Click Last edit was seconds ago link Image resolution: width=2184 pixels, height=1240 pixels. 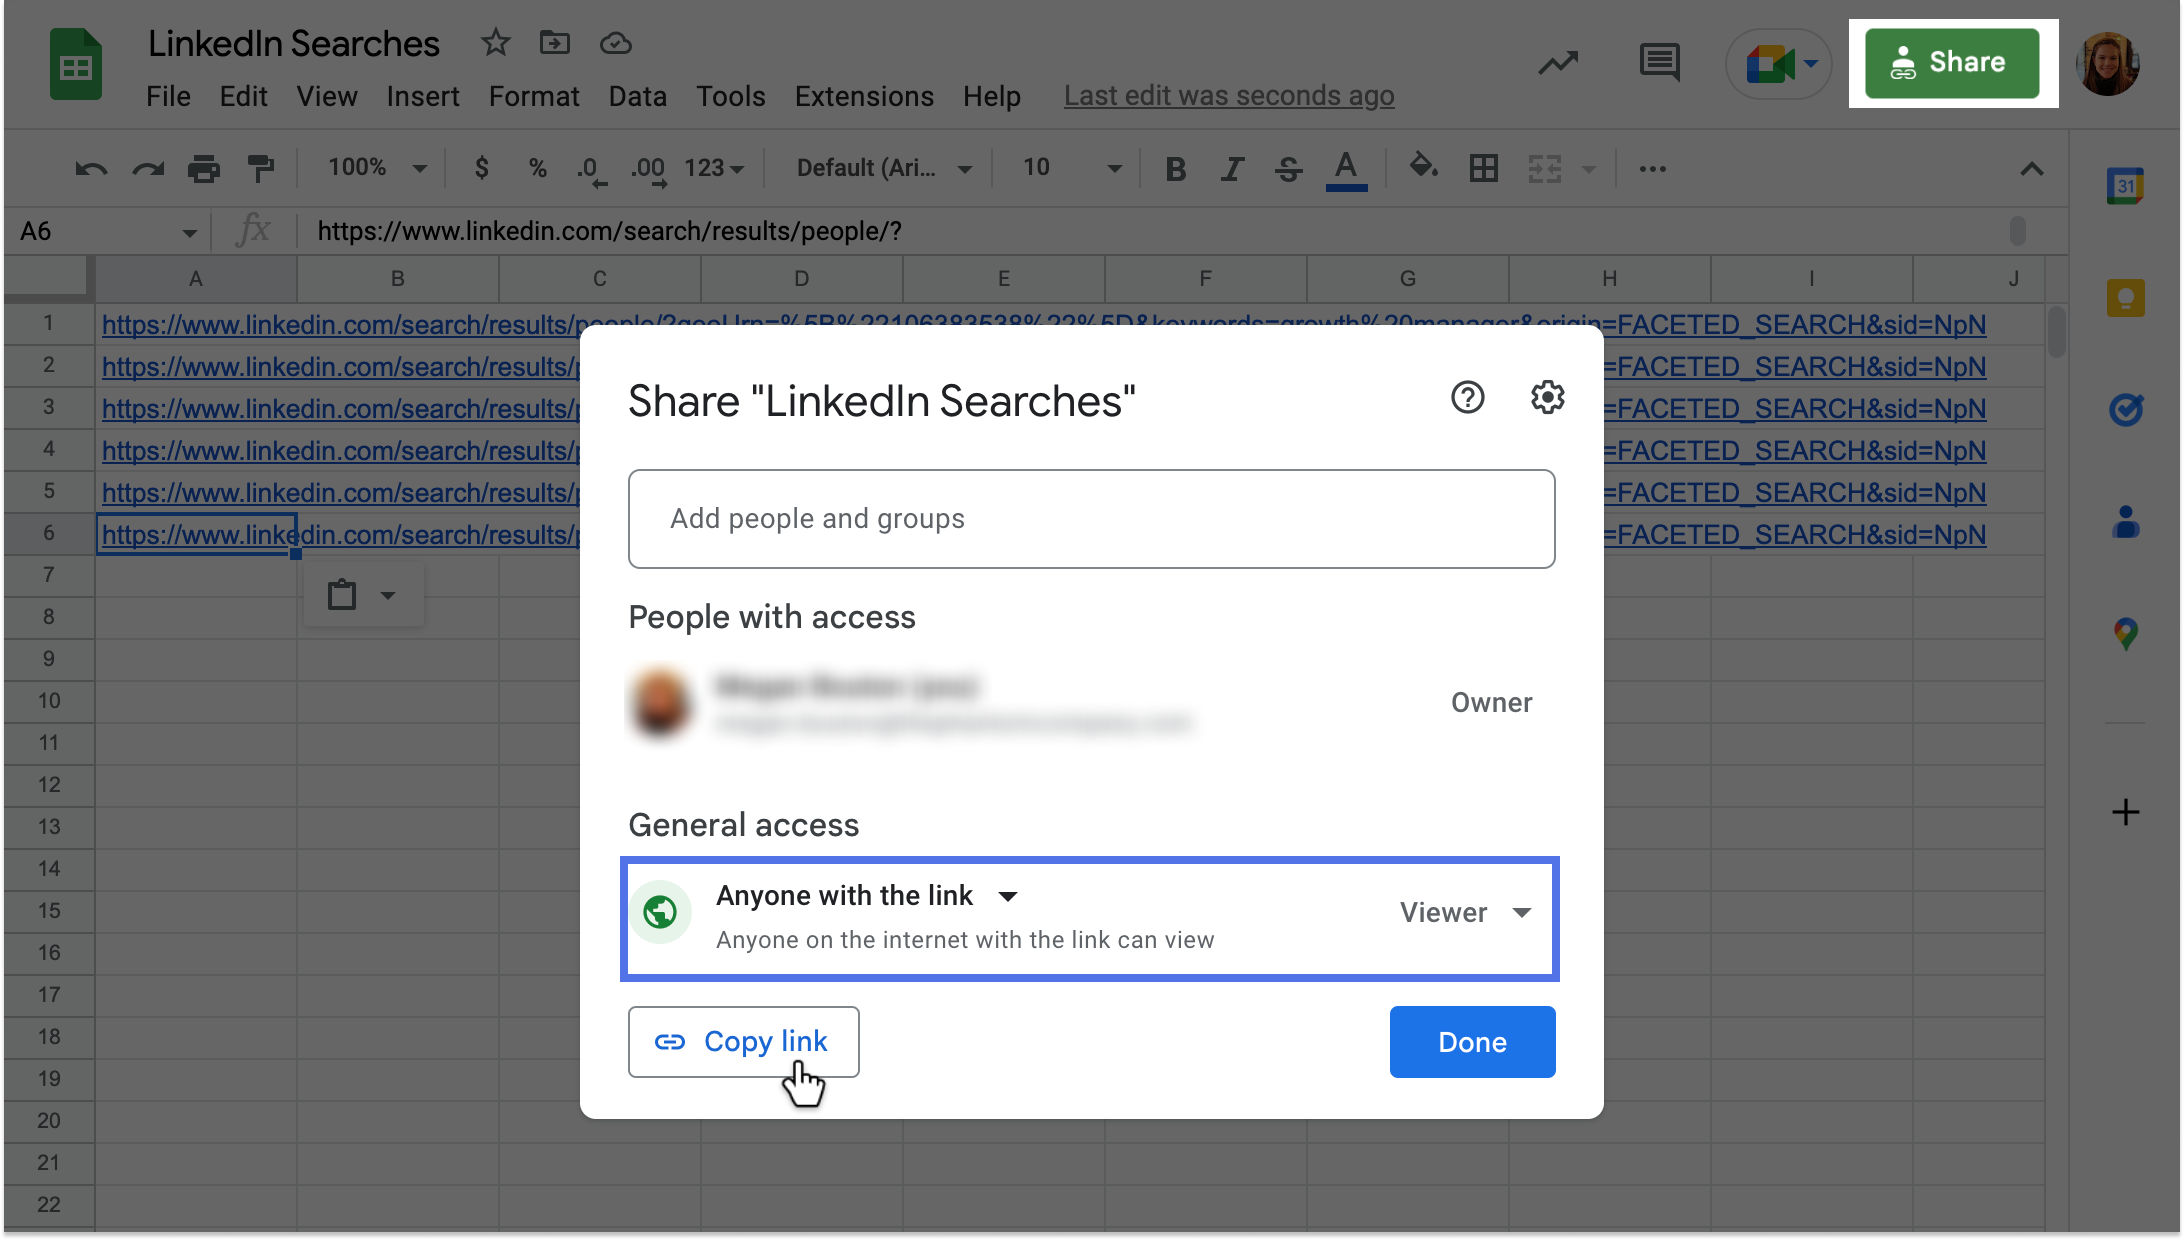(1229, 96)
